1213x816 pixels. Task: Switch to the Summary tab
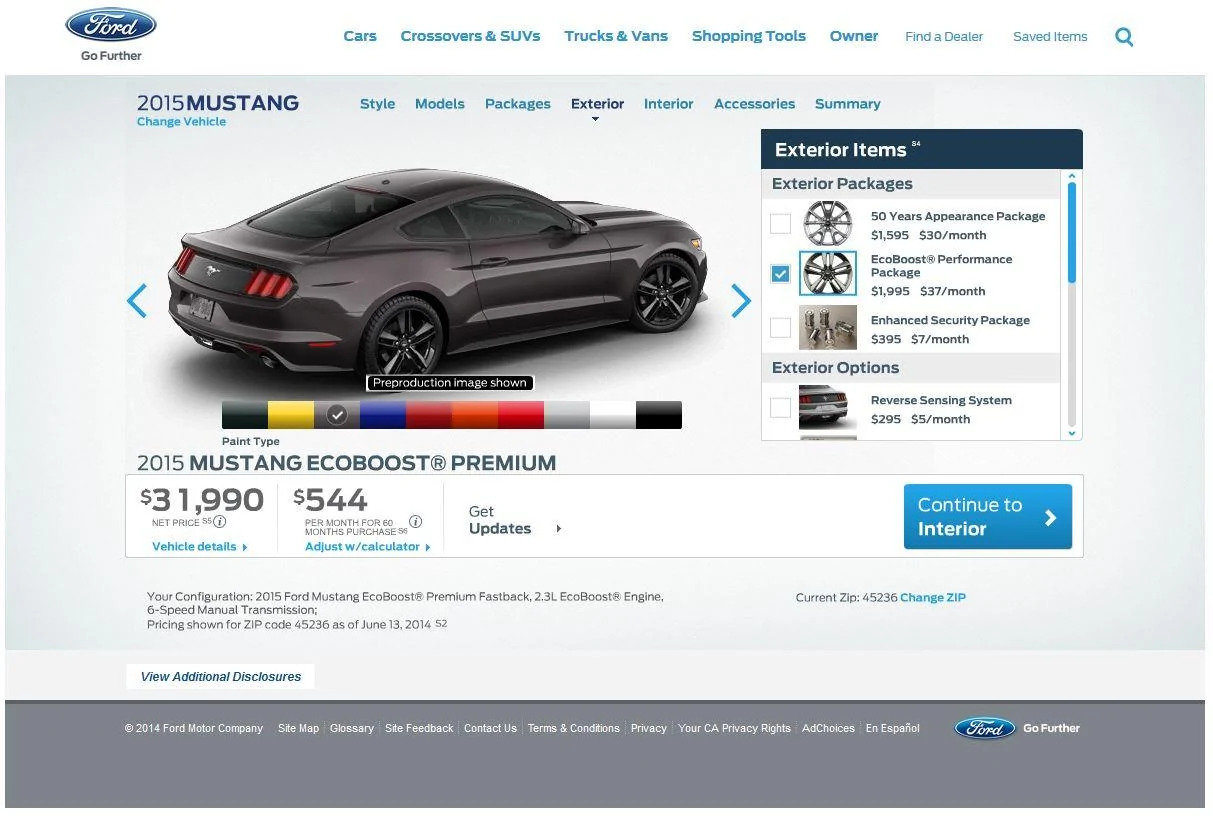(848, 104)
